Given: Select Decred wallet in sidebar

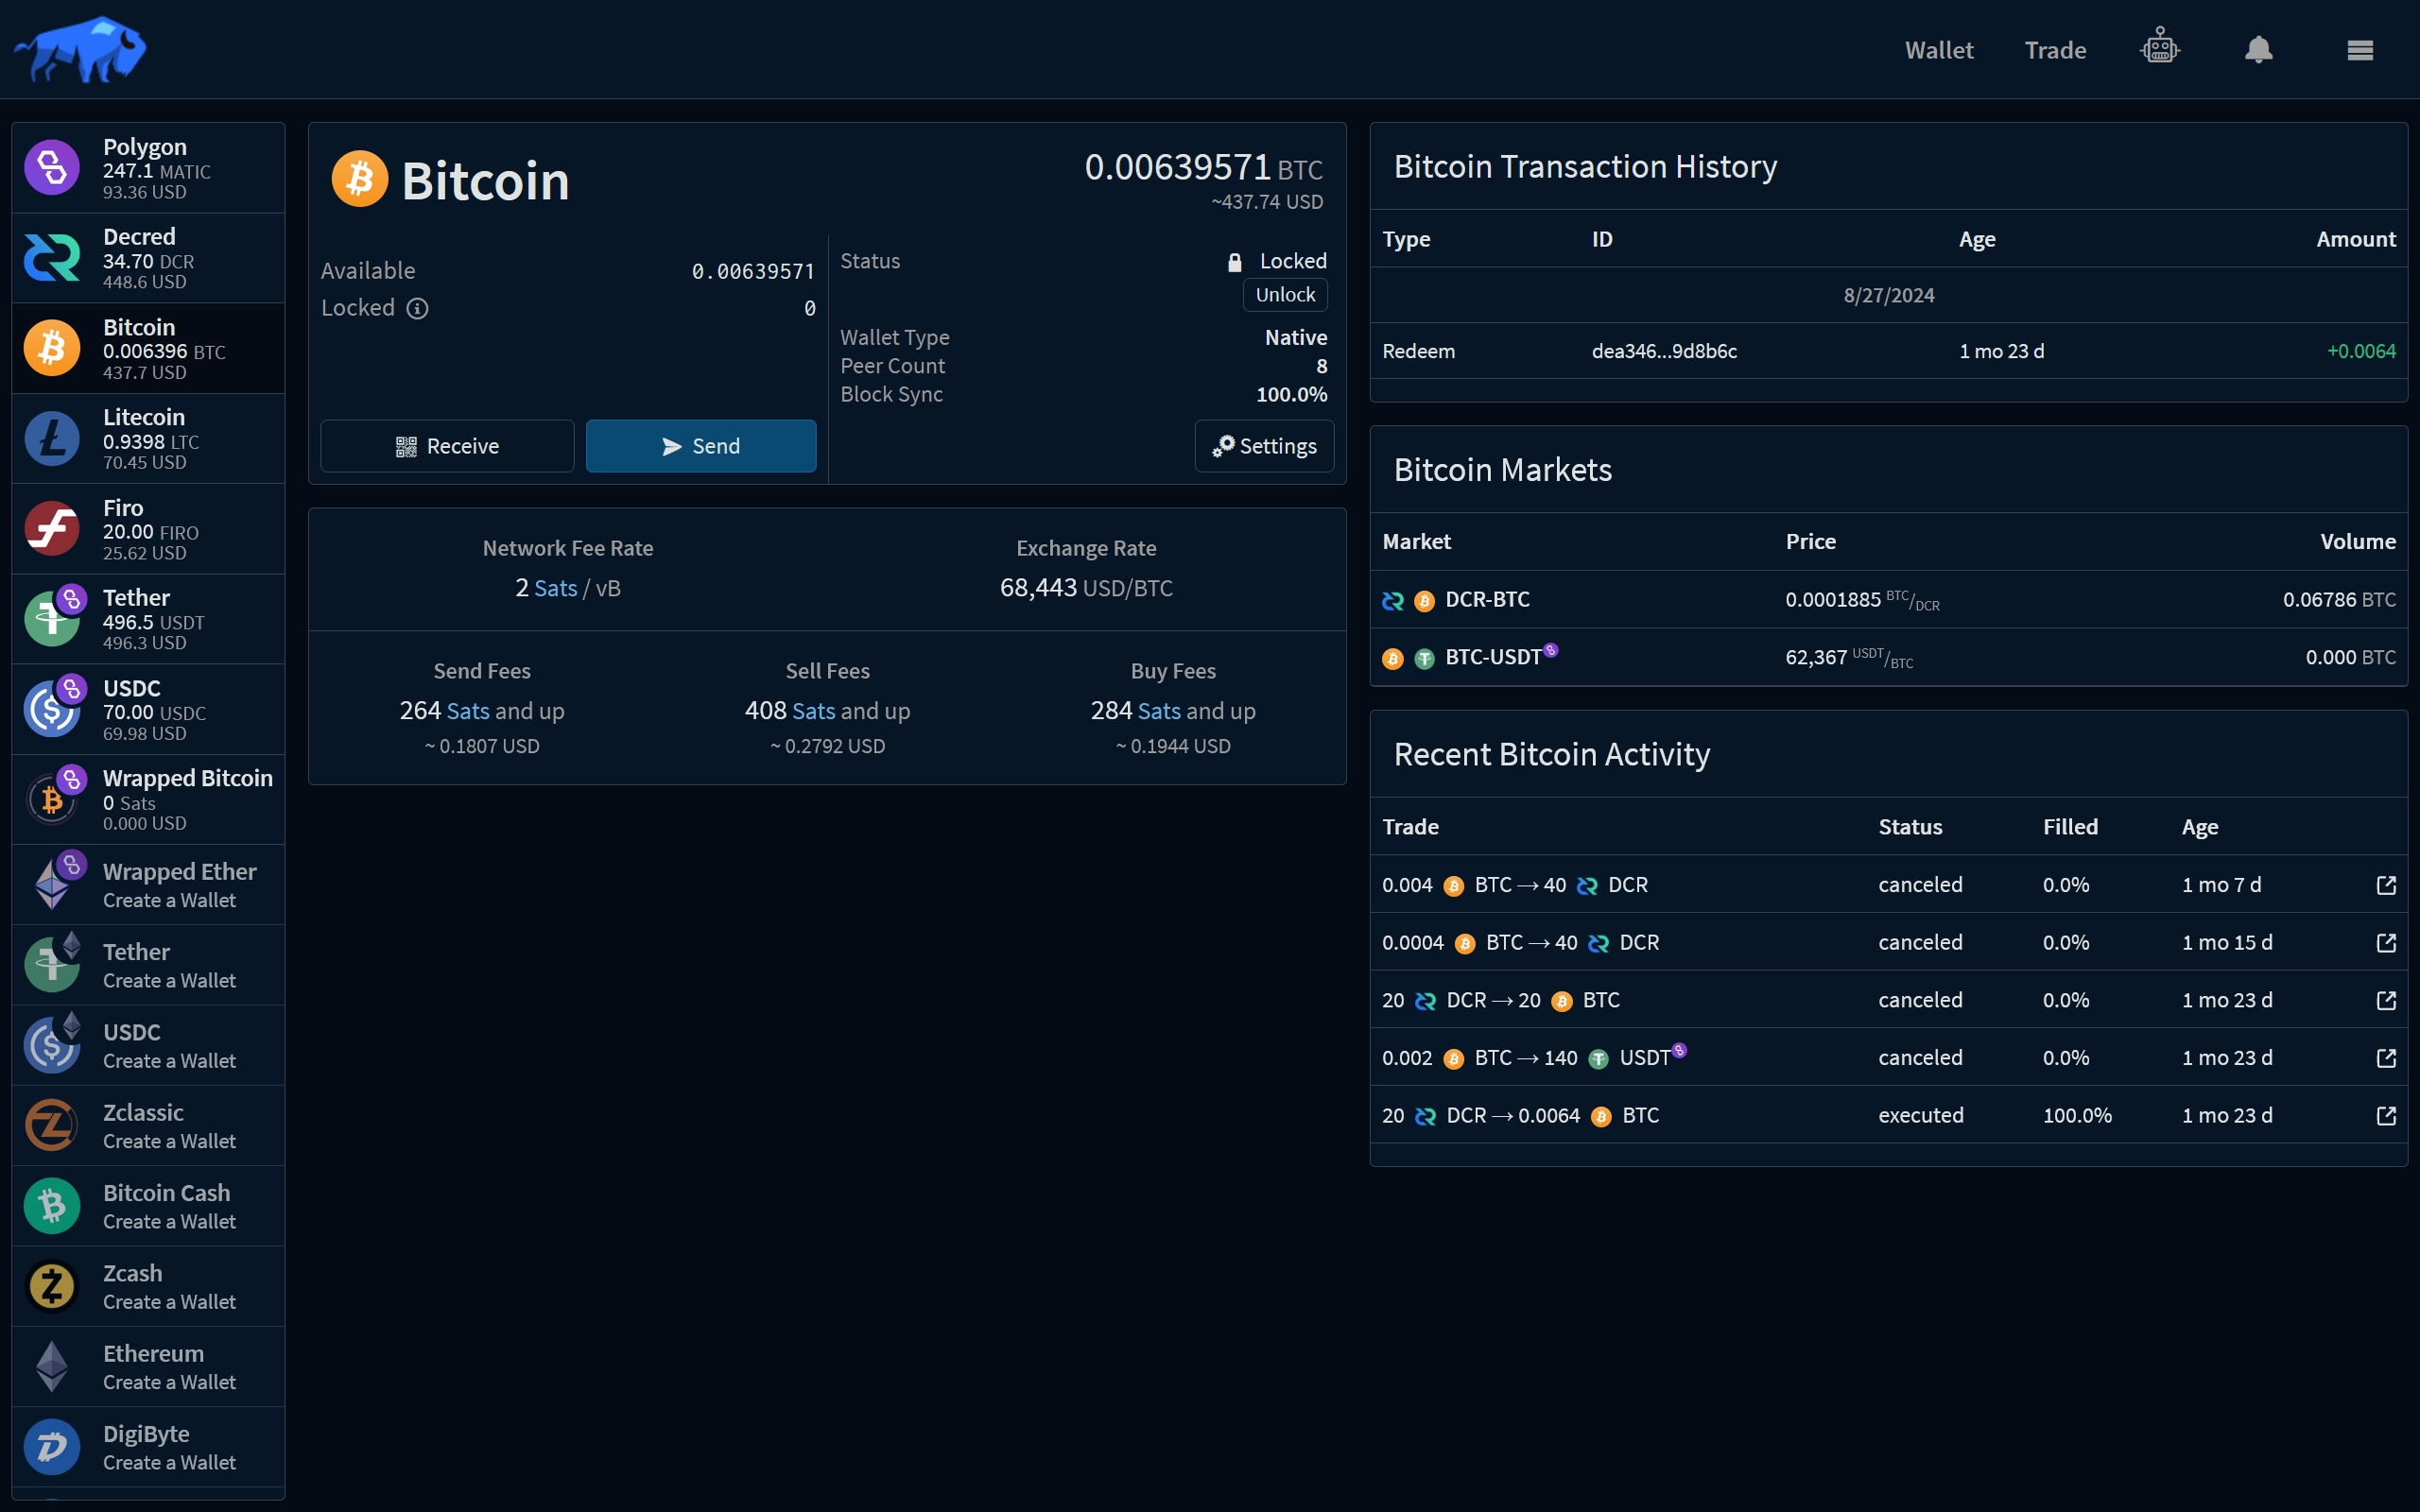Looking at the screenshot, I should click(148, 258).
